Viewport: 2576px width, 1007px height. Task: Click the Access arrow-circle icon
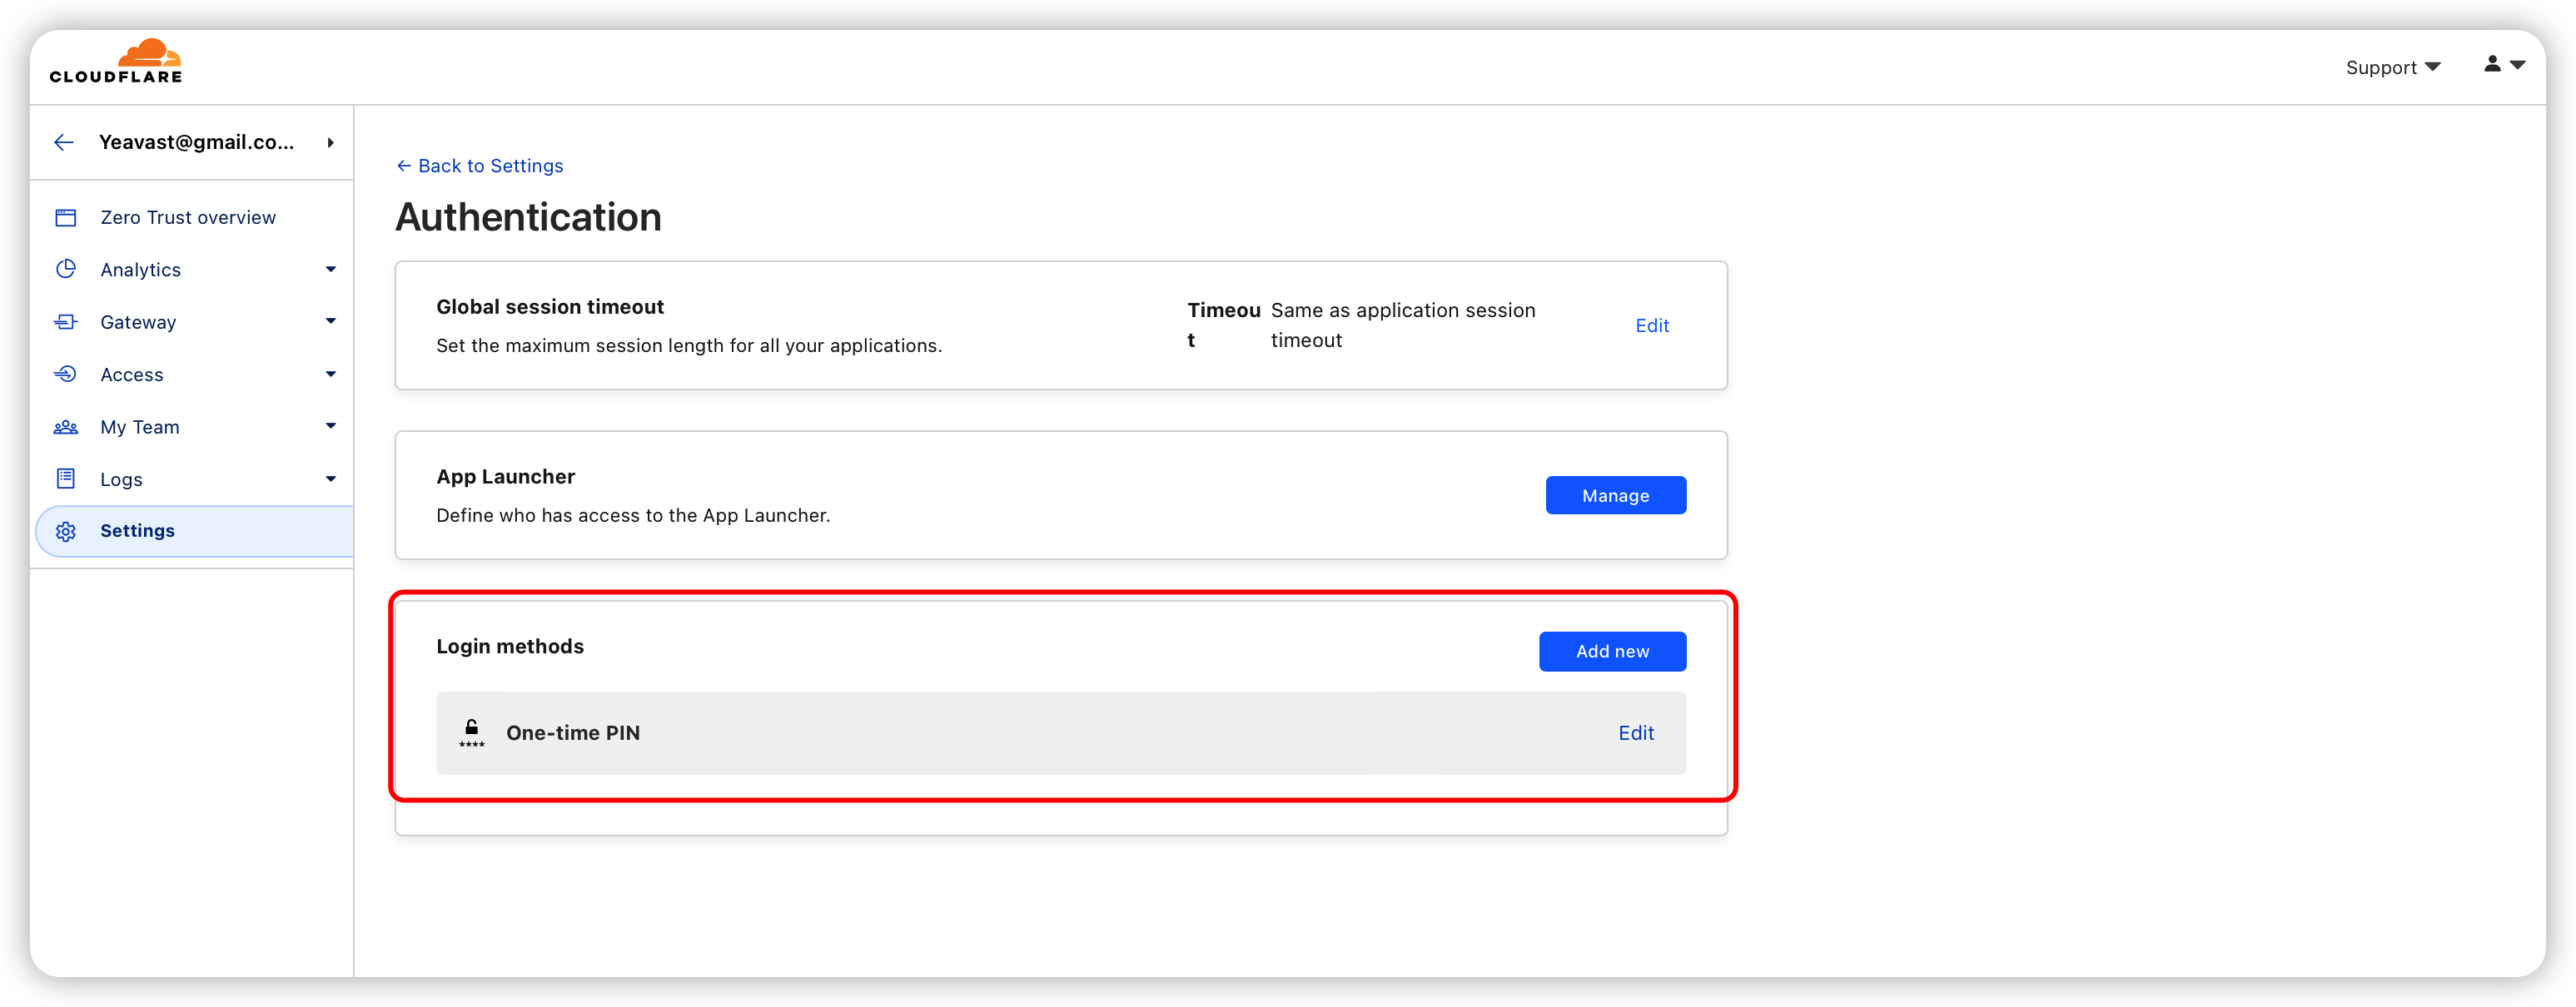(x=66, y=374)
